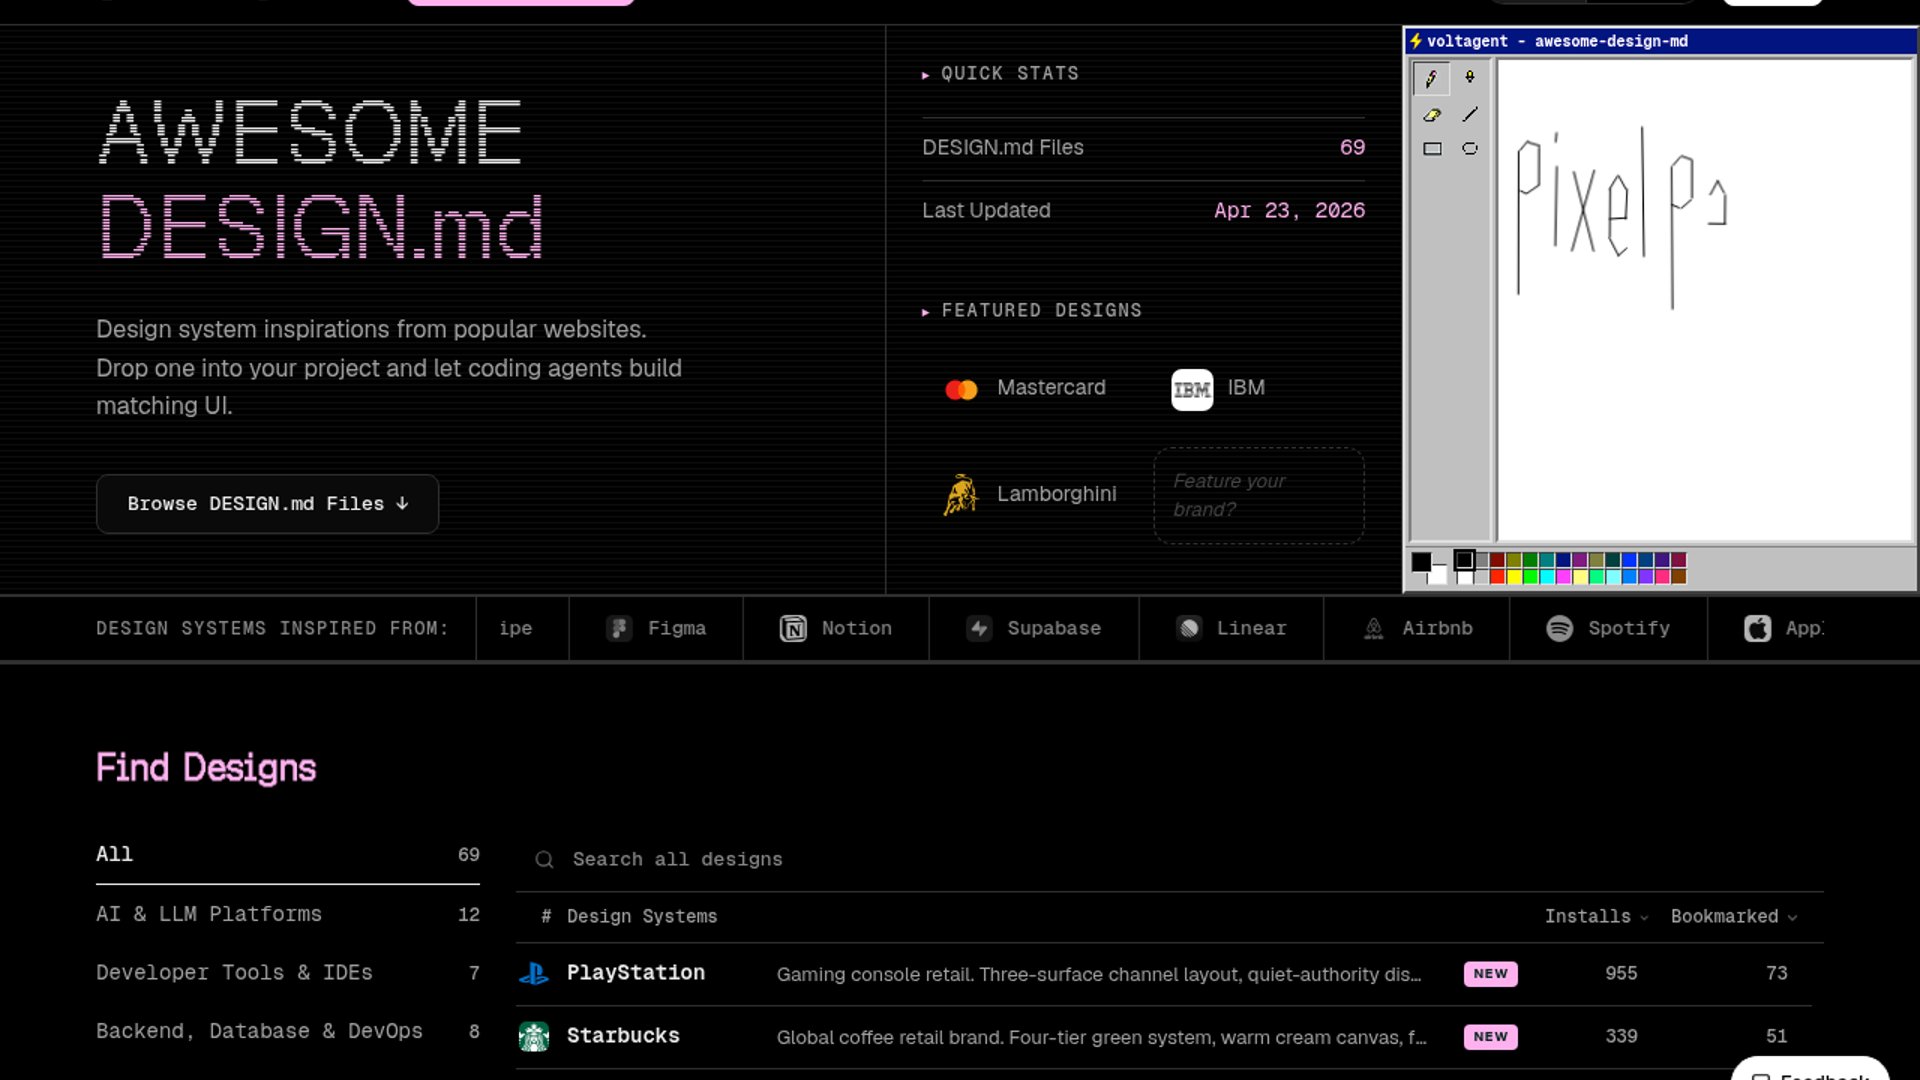The height and width of the screenshot is (1080, 1920).
Task: Click Browse DESIGN.md Files button
Action: pyautogui.click(x=267, y=504)
